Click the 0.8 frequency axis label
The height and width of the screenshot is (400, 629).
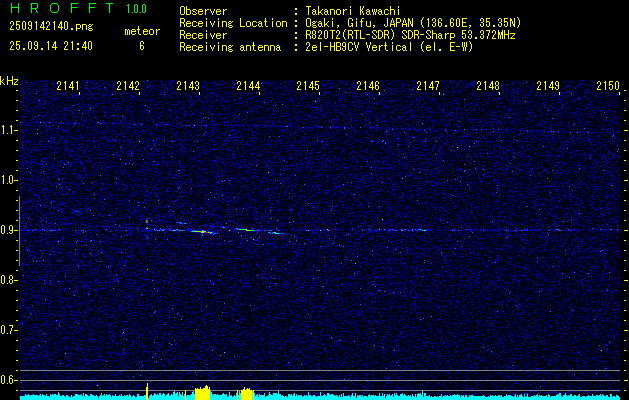[x=9, y=280]
